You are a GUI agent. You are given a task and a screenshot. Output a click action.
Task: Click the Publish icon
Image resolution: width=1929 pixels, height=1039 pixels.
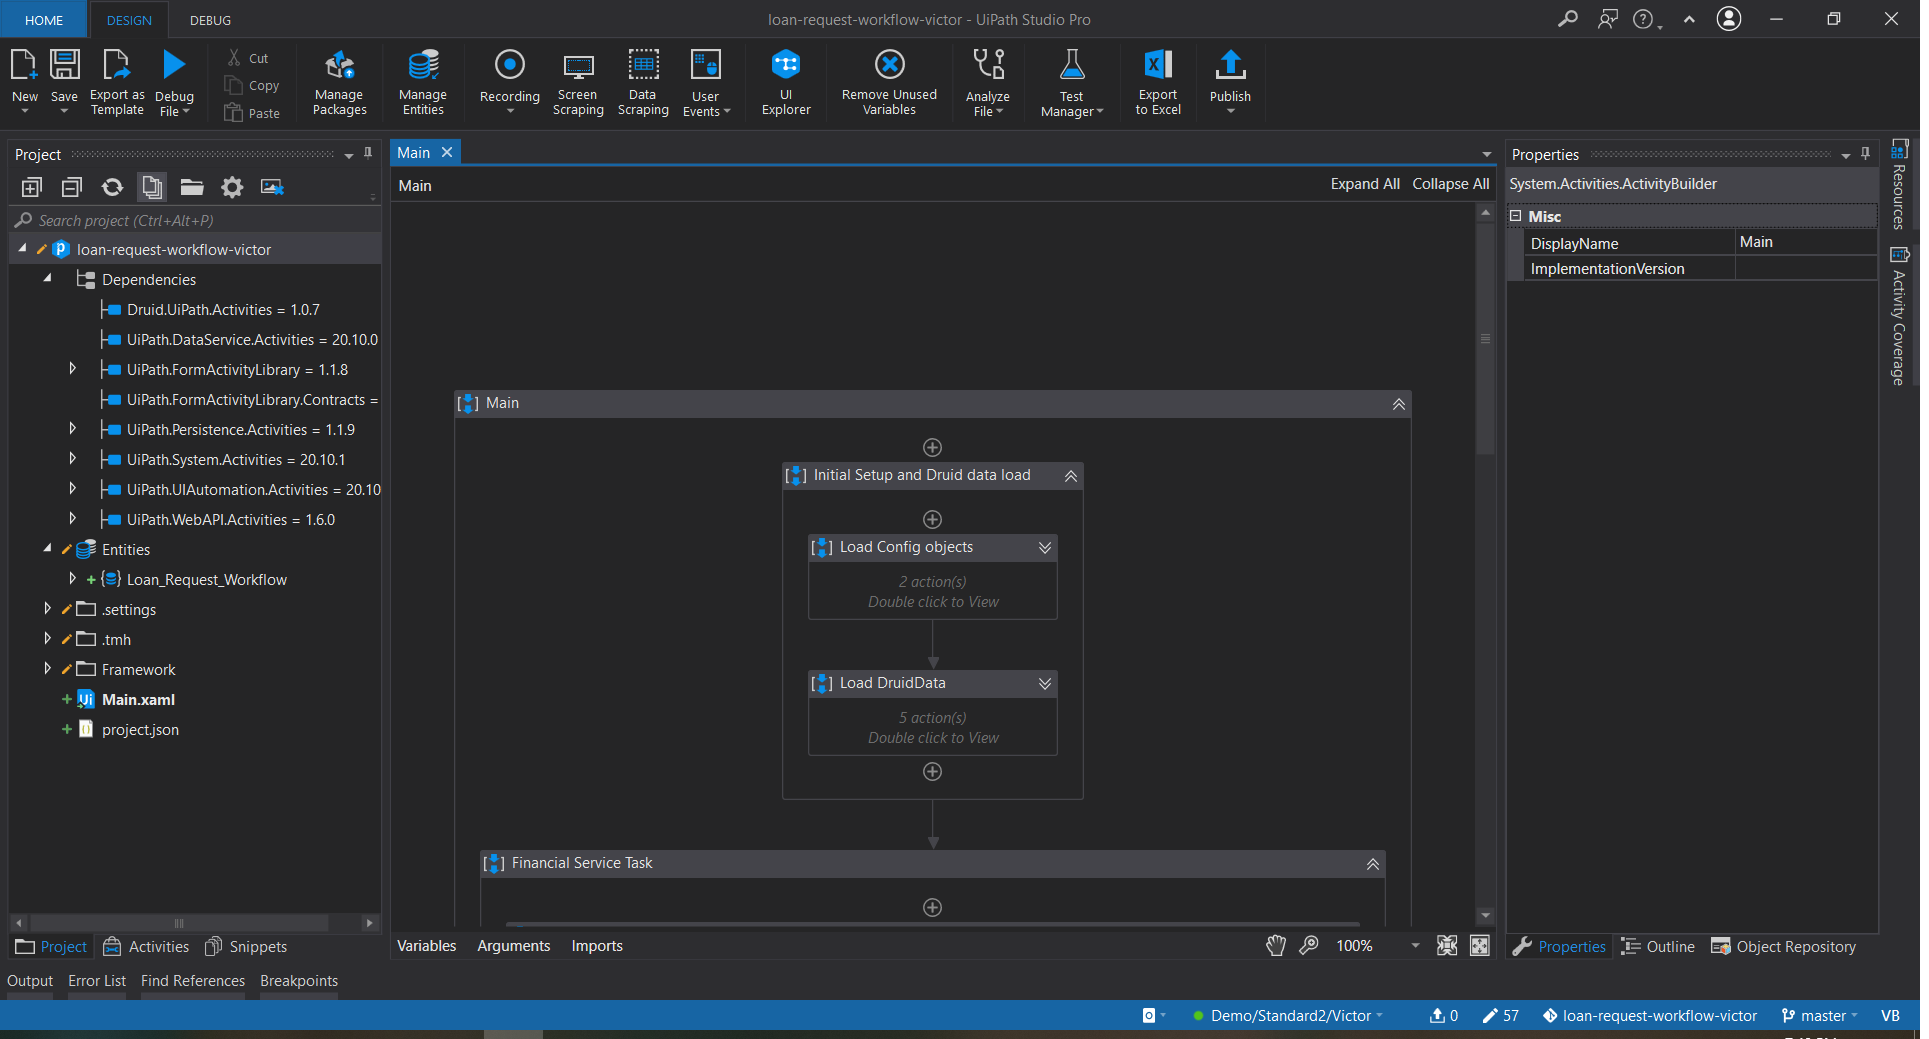1230,65
